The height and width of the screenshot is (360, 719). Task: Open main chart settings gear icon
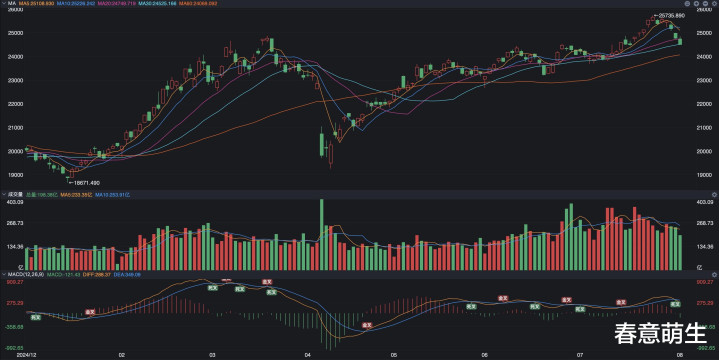714,4
